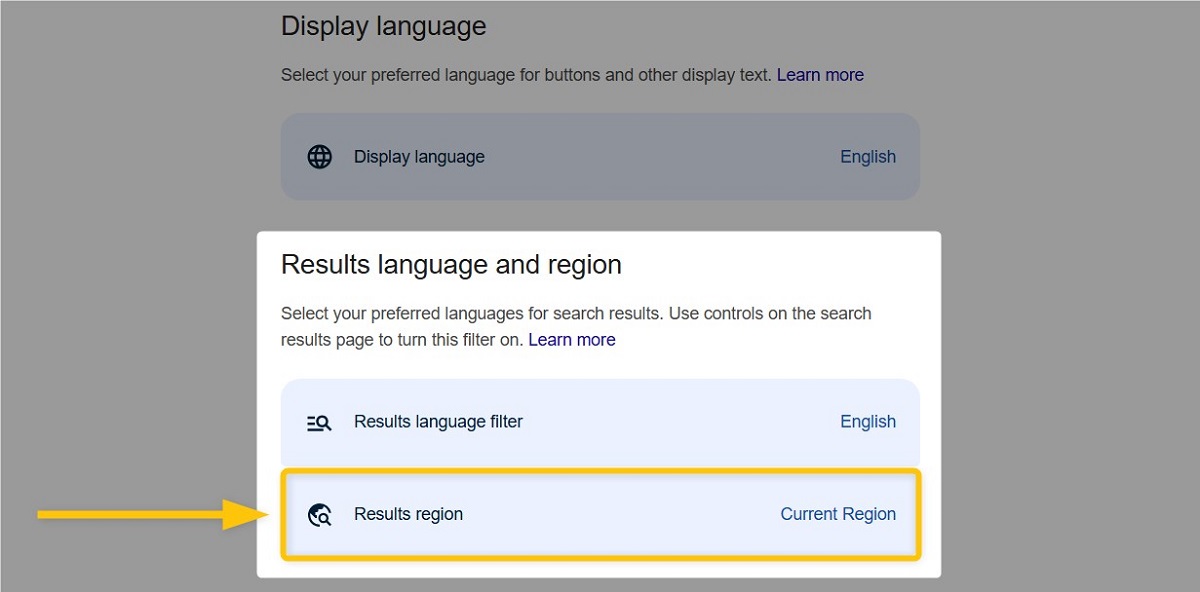The height and width of the screenshot is (592, 1200).
Task: Select the 'Results language filter' row label
Action: (x=438, y=422)
